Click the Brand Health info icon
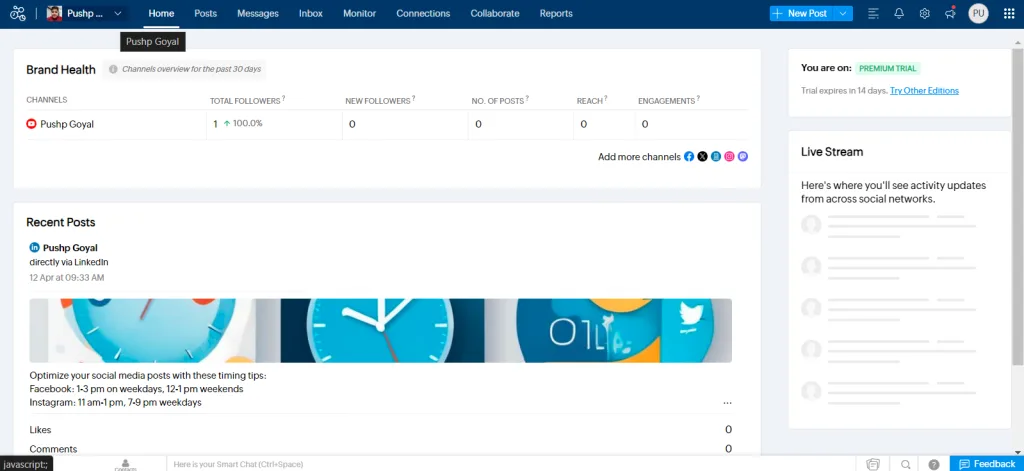This screenshot has width=1024, height=471. click(113, 69)
